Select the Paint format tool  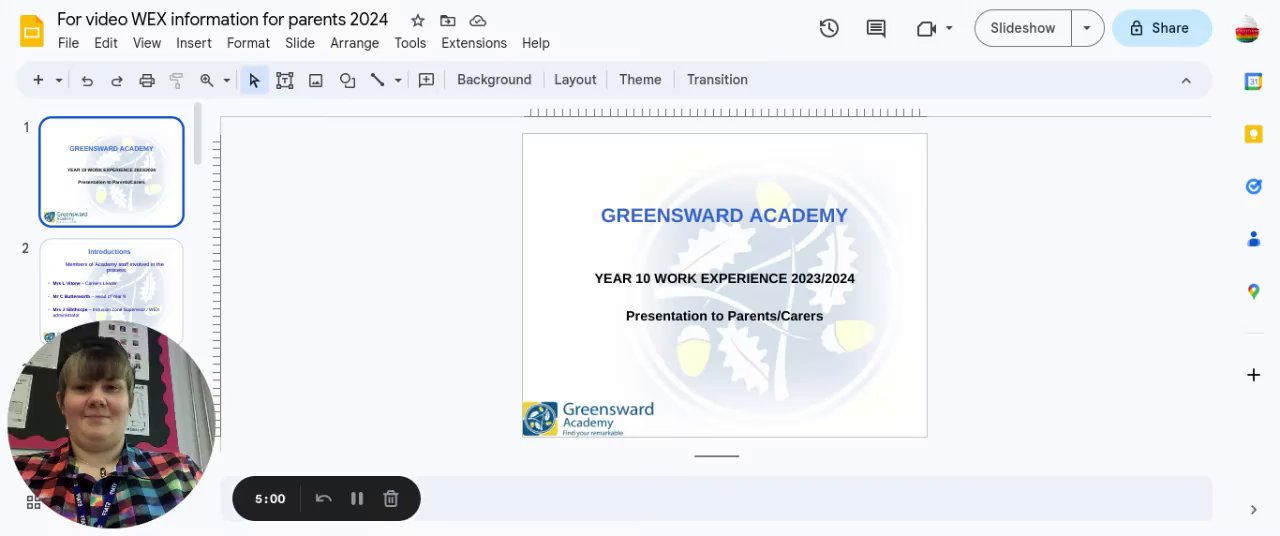176,80
